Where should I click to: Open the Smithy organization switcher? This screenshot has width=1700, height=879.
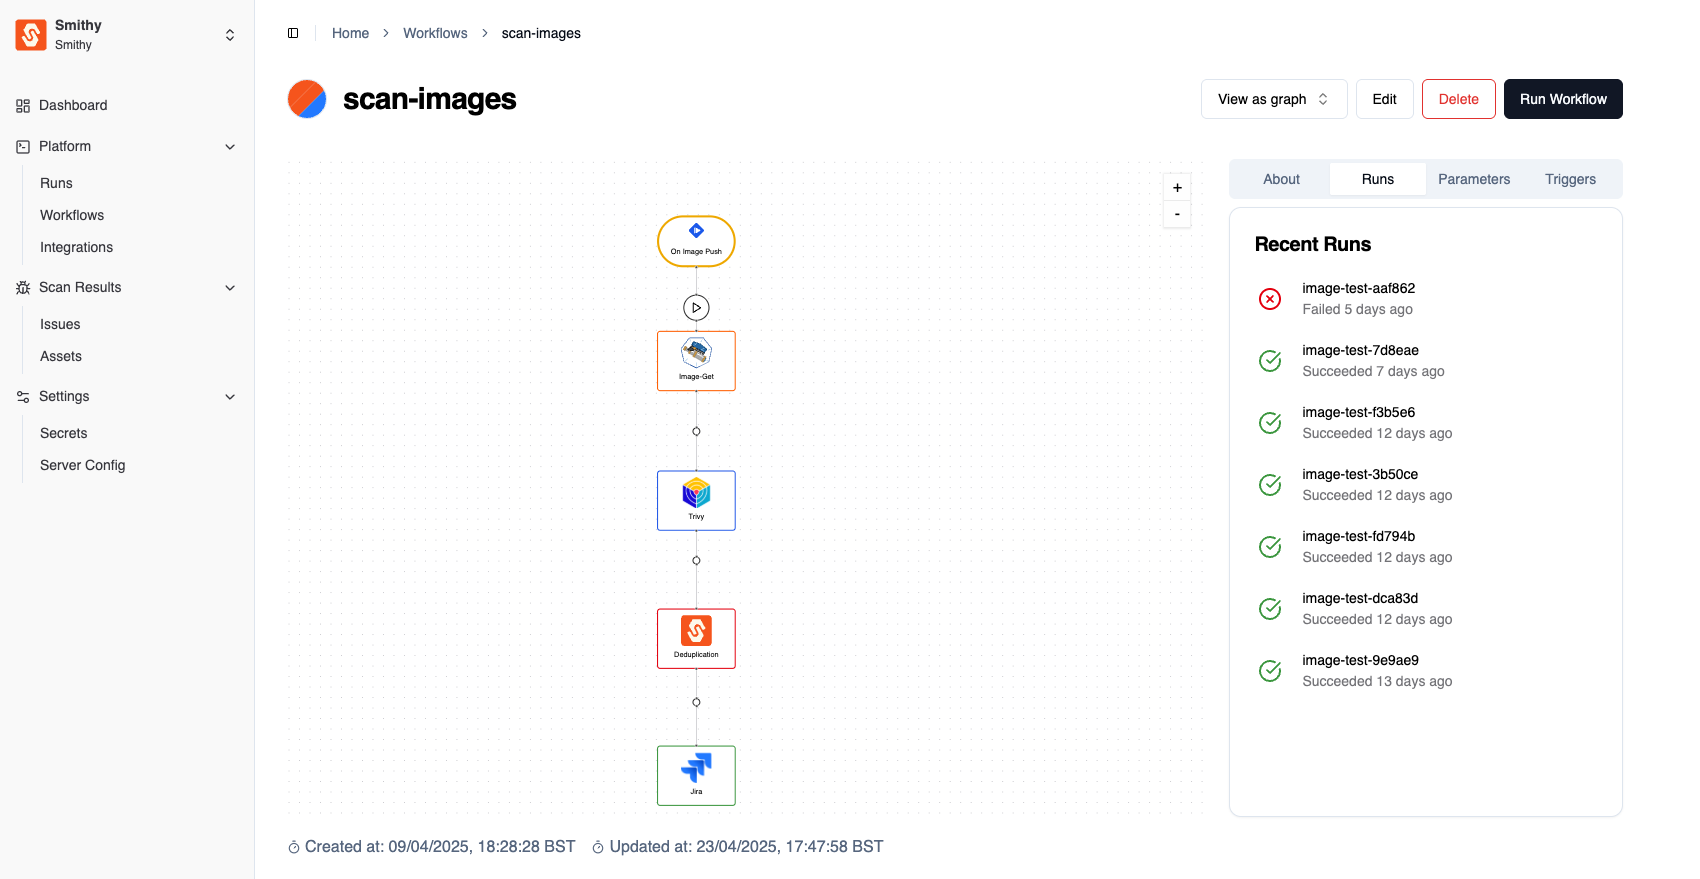[229, 35]
